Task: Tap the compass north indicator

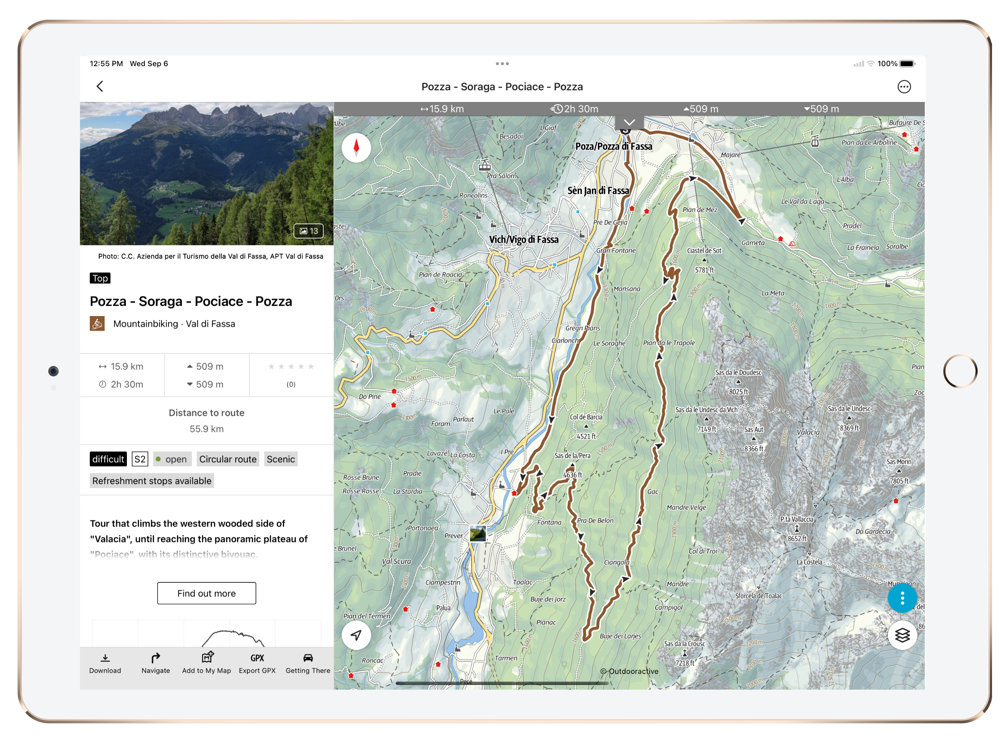Action: (357, 148)
